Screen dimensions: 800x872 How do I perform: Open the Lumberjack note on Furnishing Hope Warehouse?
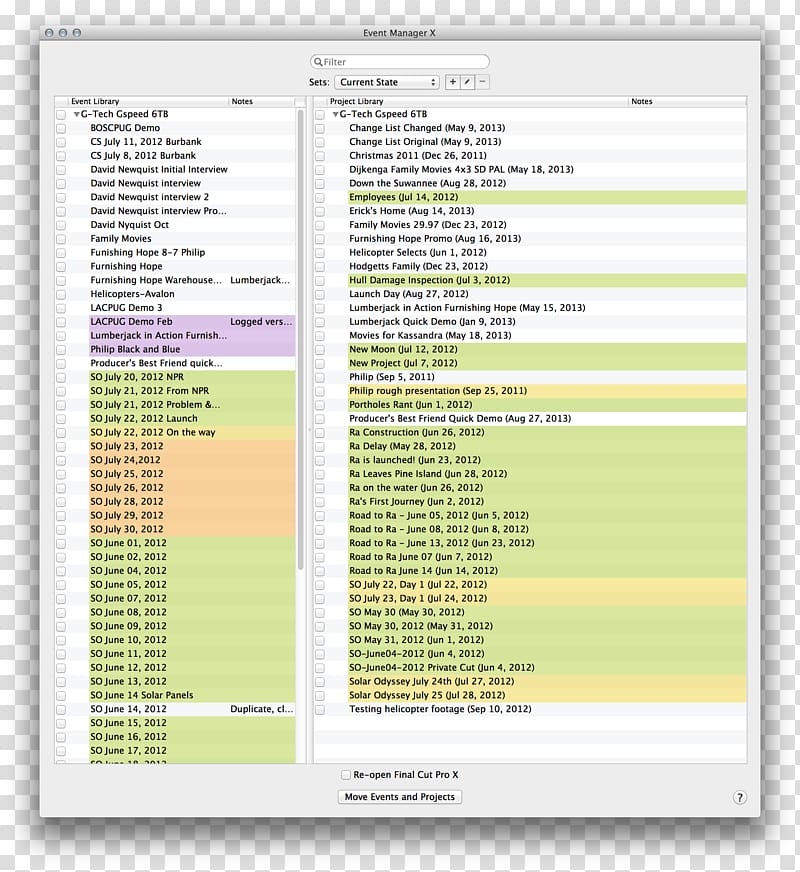[x=260, y=280]
